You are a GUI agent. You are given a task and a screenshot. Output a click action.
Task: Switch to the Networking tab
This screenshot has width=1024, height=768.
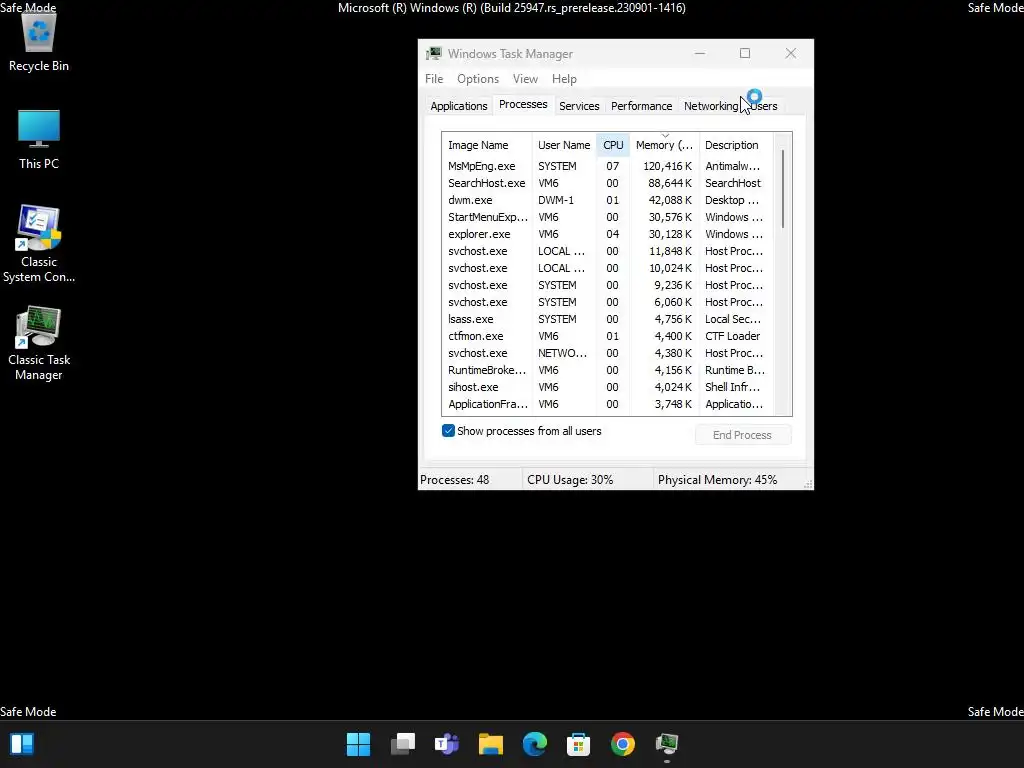pos(711,106)
